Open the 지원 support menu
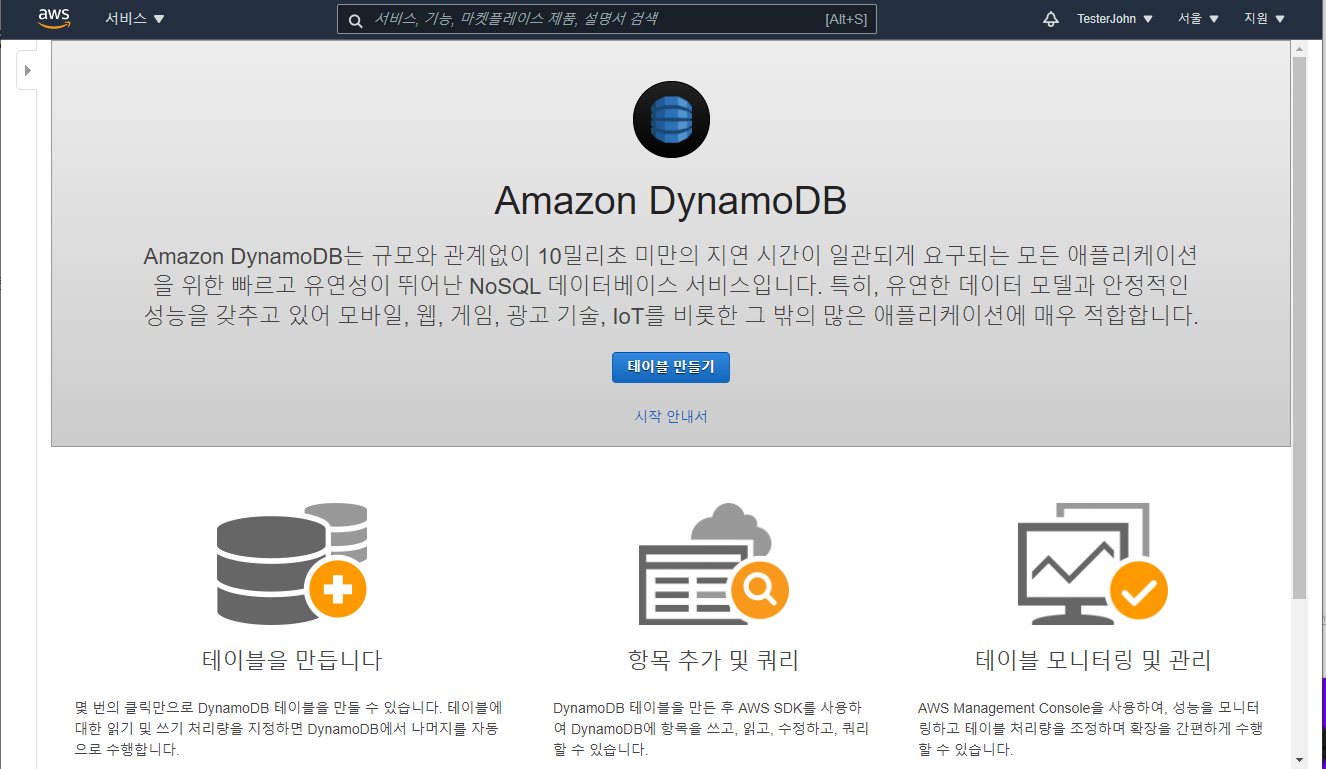This screenshot has height=769, width=1326. [x=1264, y=18]
